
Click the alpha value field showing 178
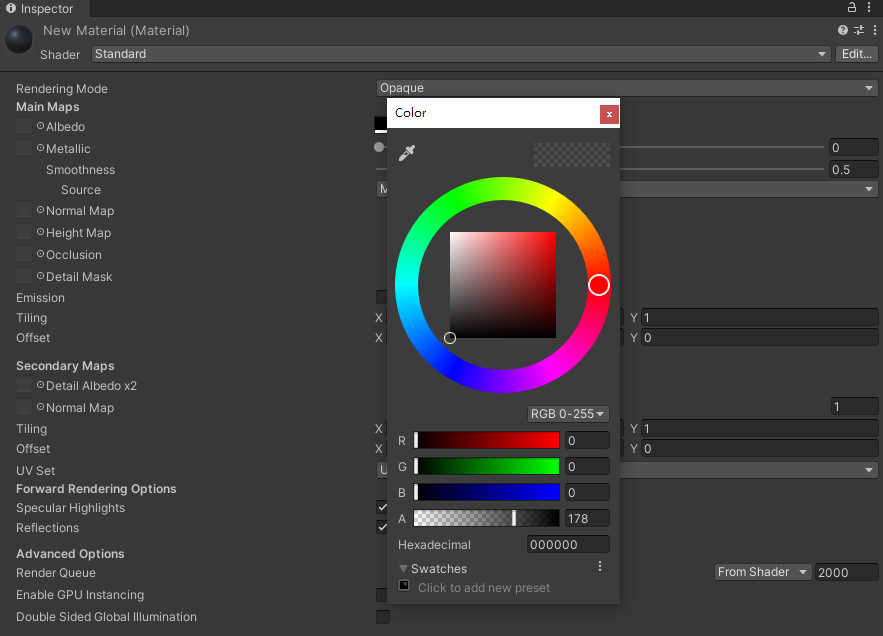point(587,518)
